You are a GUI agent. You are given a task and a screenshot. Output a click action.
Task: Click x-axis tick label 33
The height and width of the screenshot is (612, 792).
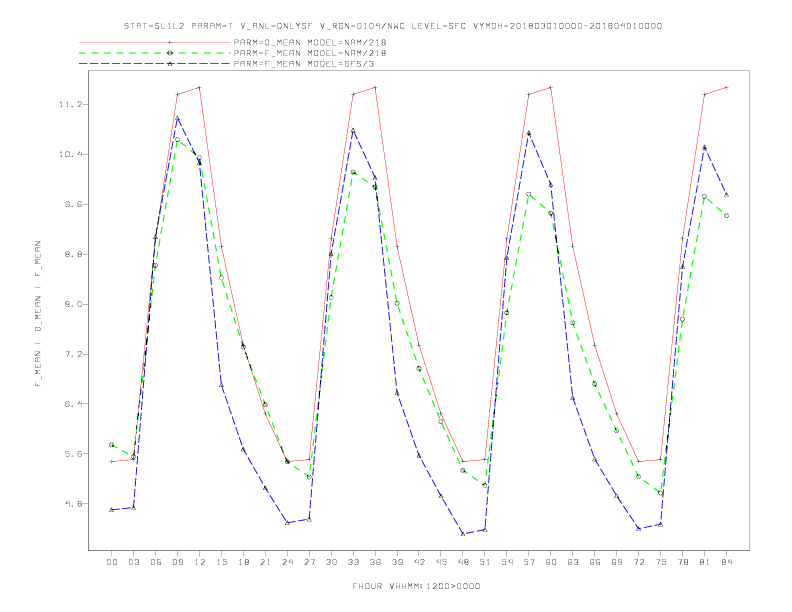(353, 562)
